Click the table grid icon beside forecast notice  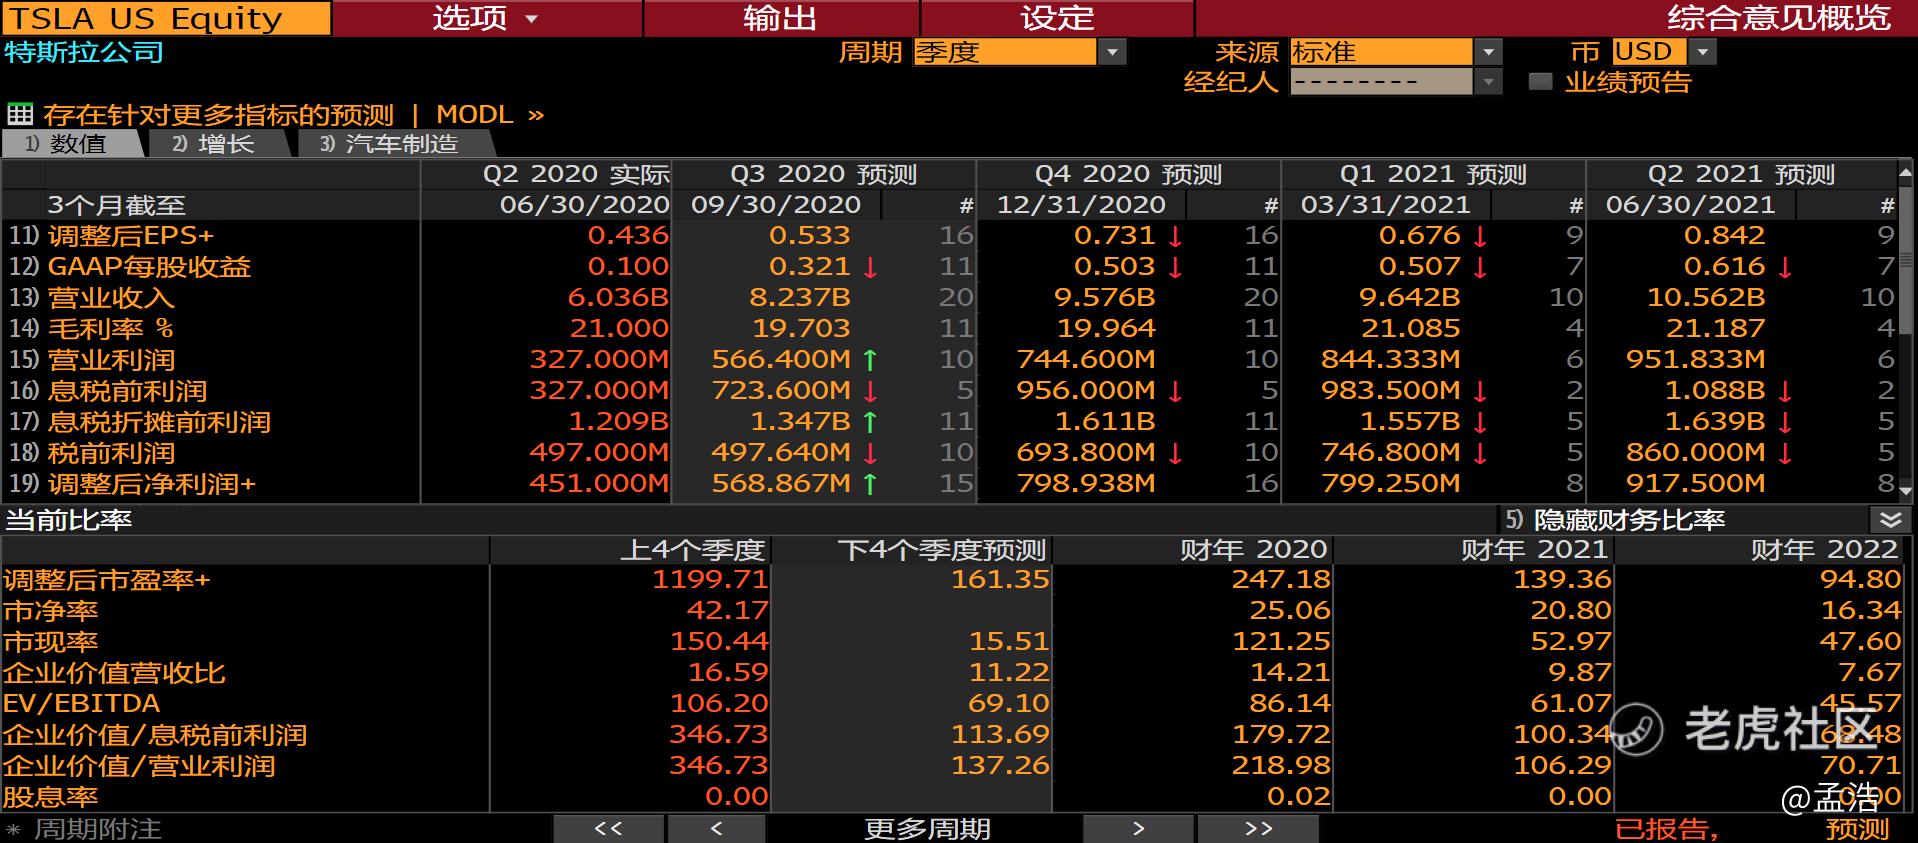[x=19, y=114]
